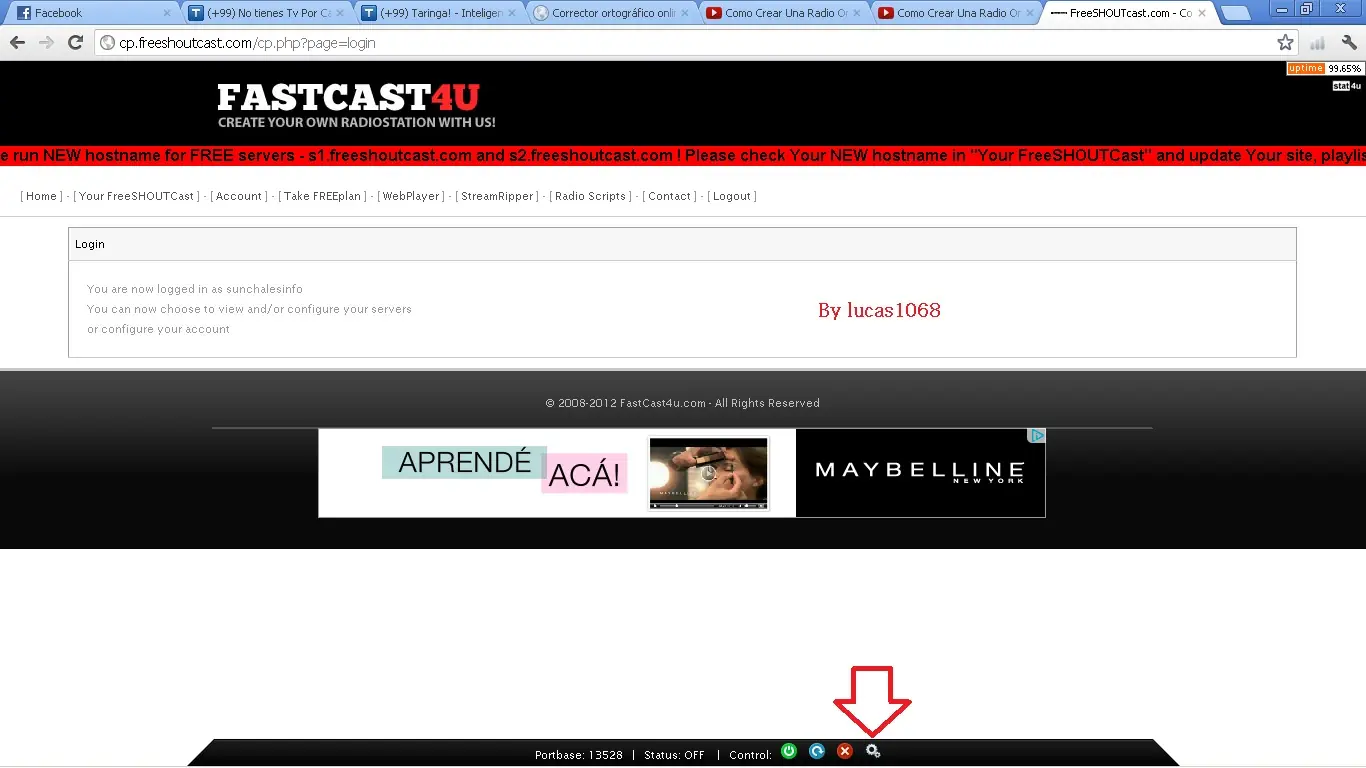Switch to the Taringa! - Inteligen tab

pos(437,13)
